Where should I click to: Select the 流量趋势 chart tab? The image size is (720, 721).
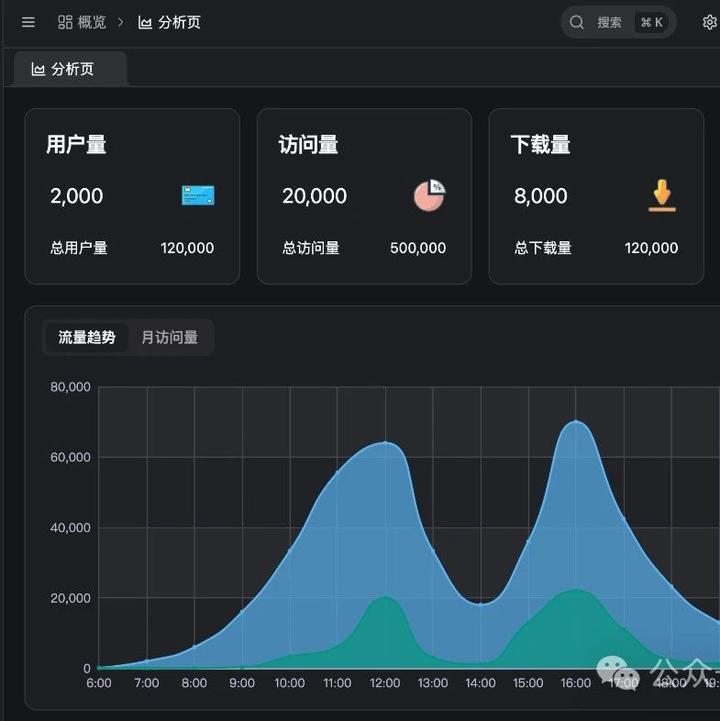[87, 337]
